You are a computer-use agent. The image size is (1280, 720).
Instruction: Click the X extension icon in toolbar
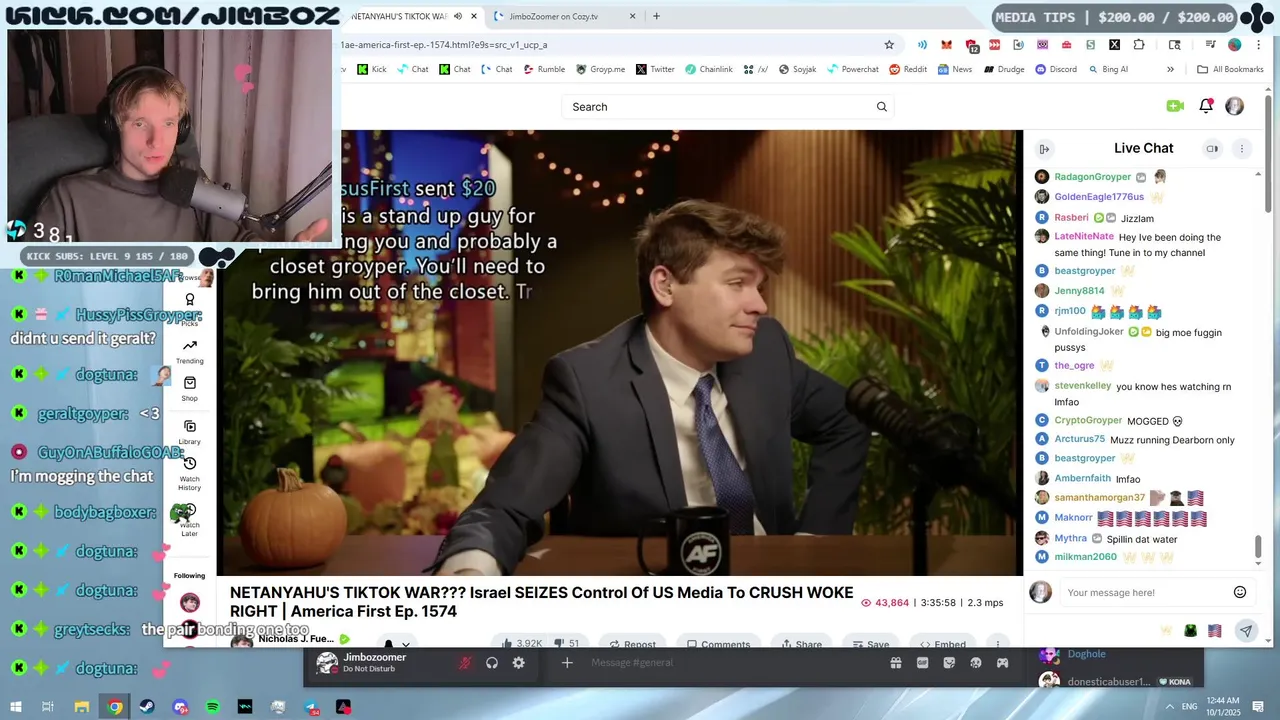(1114, 45)
